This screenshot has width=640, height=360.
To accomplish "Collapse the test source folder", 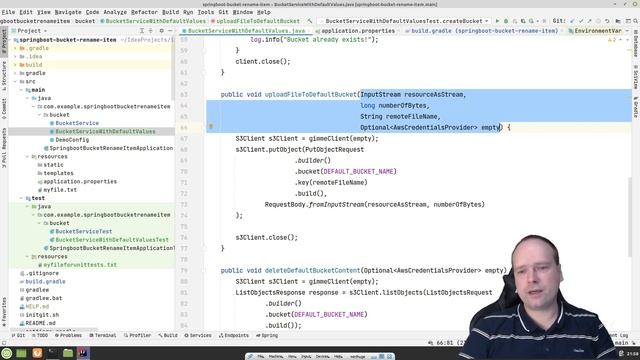I will point(22,198).
